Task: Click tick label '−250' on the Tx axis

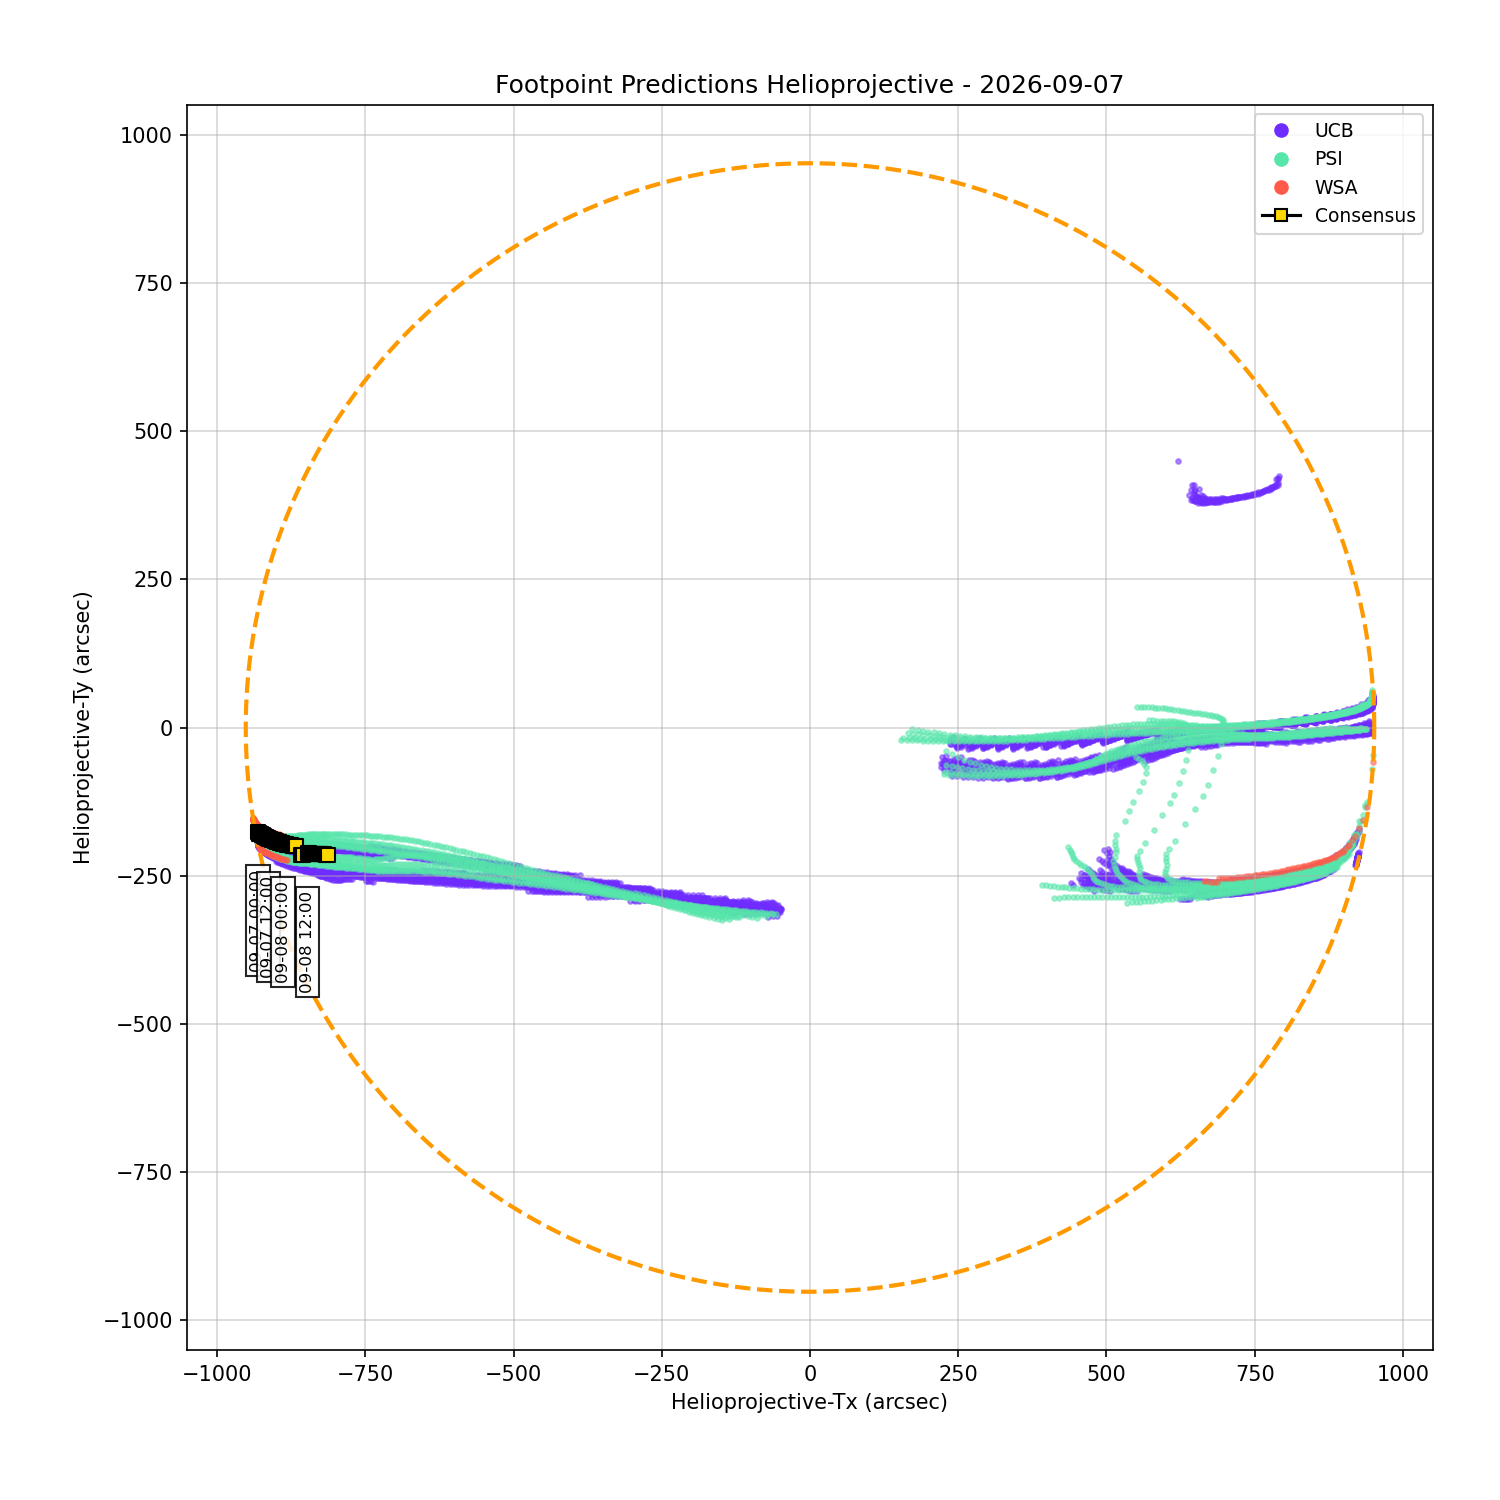Action: tap(661, 1373)
